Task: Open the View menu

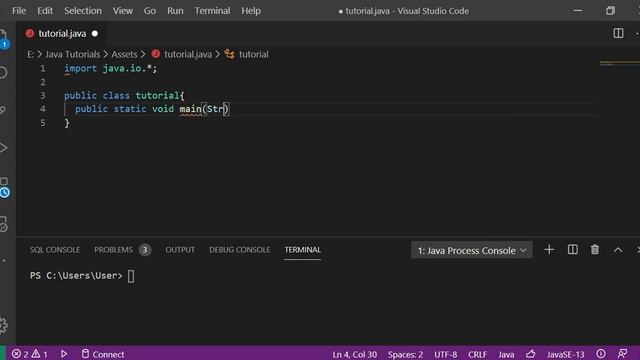Action: click(122, 11)
